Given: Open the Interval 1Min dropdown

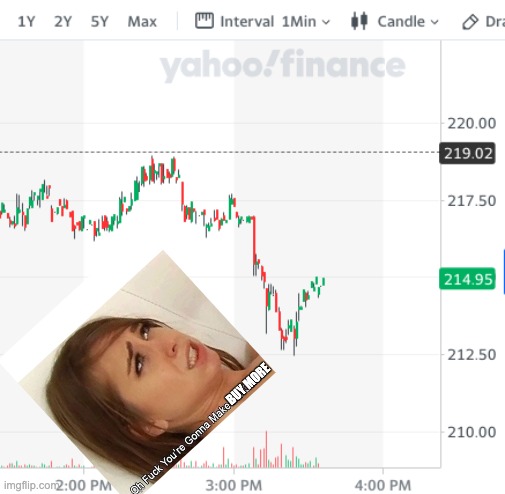Looking at the screenshot, I should tap(263, 22).
